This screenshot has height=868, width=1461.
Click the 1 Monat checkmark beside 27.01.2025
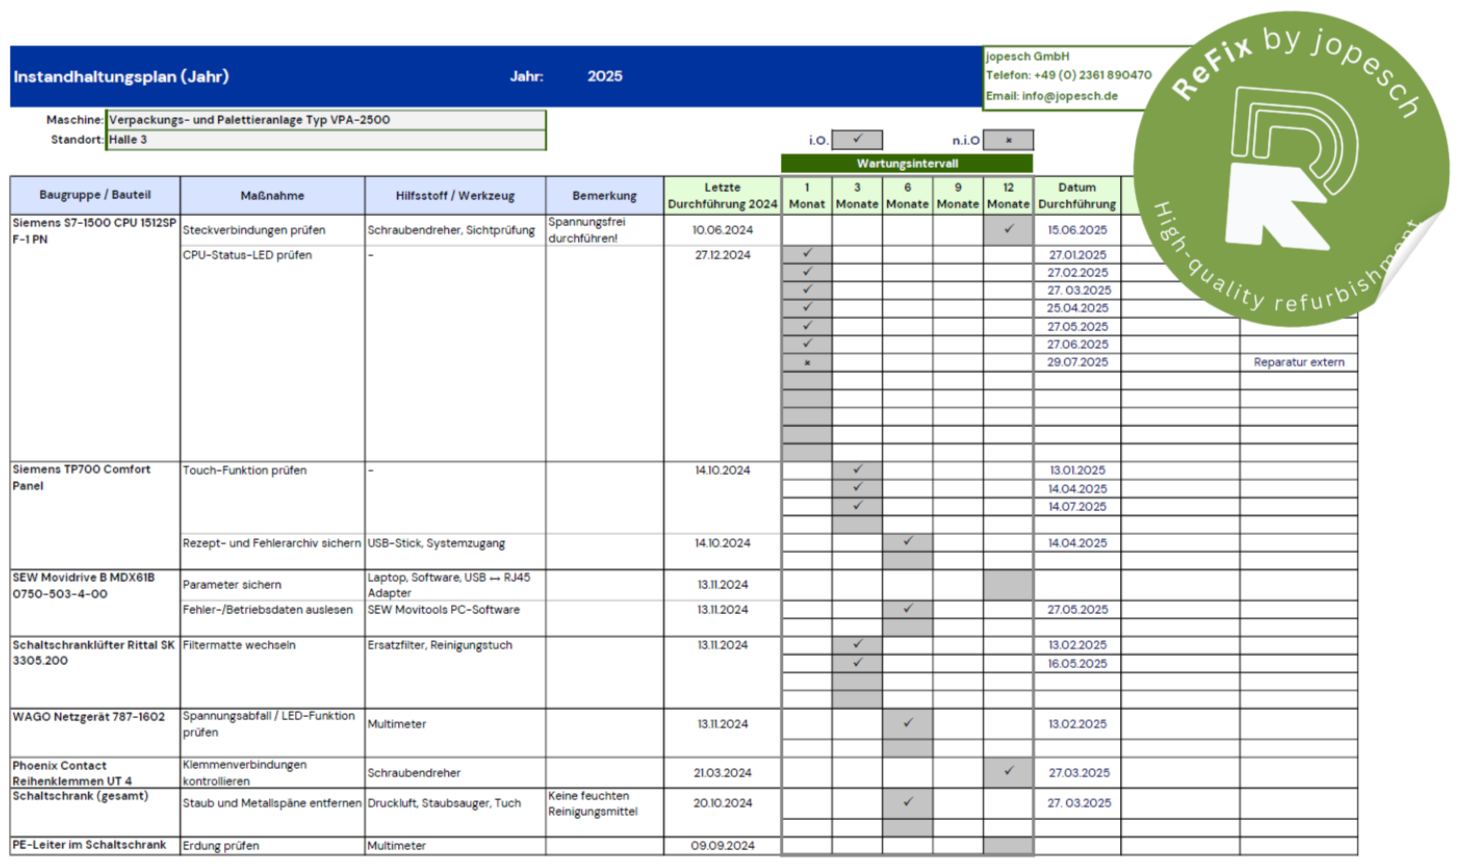point(807,254)
